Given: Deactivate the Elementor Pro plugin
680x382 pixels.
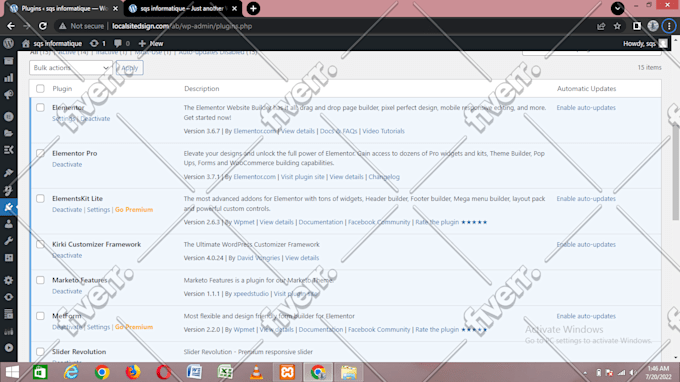Looking at the screenshot, I should pyautogui.click(x=67, y=164).
